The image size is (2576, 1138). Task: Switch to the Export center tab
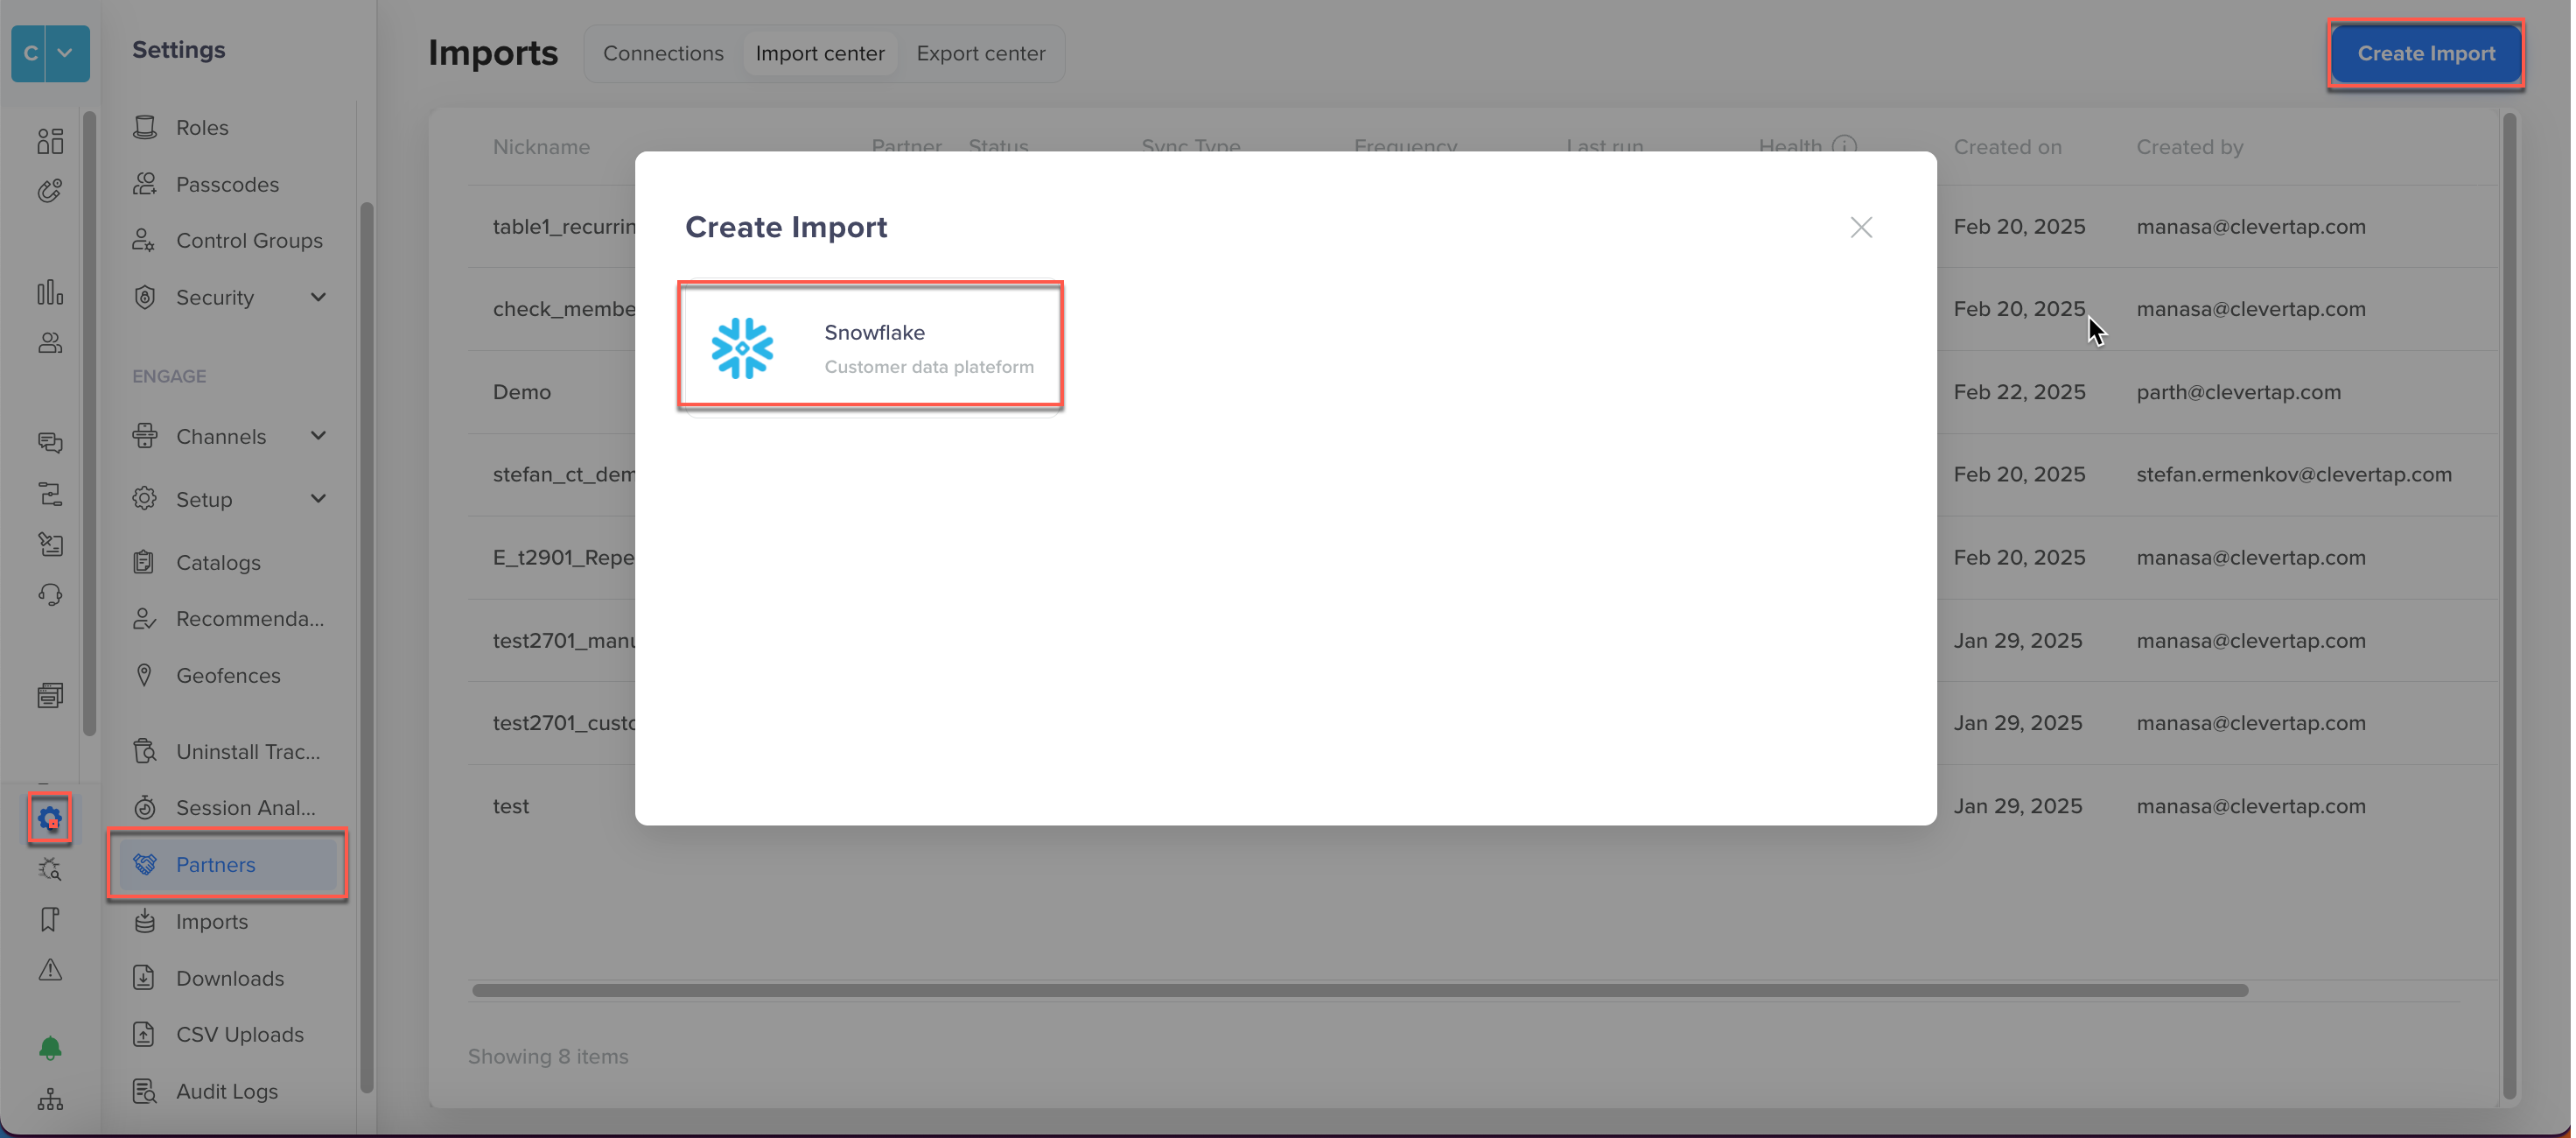981,53
